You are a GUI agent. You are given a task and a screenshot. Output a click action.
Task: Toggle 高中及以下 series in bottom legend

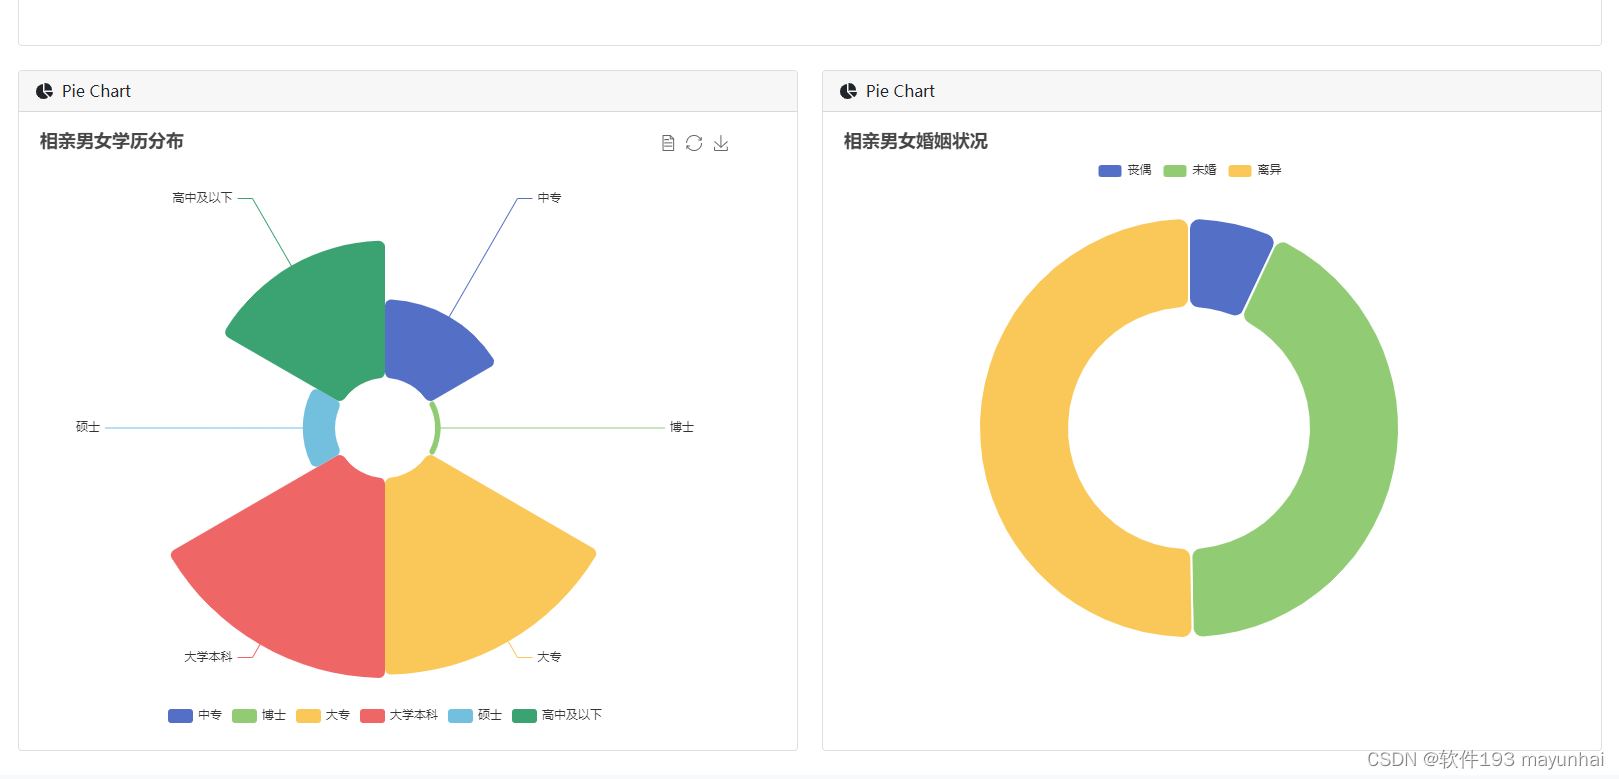[557, 715]
